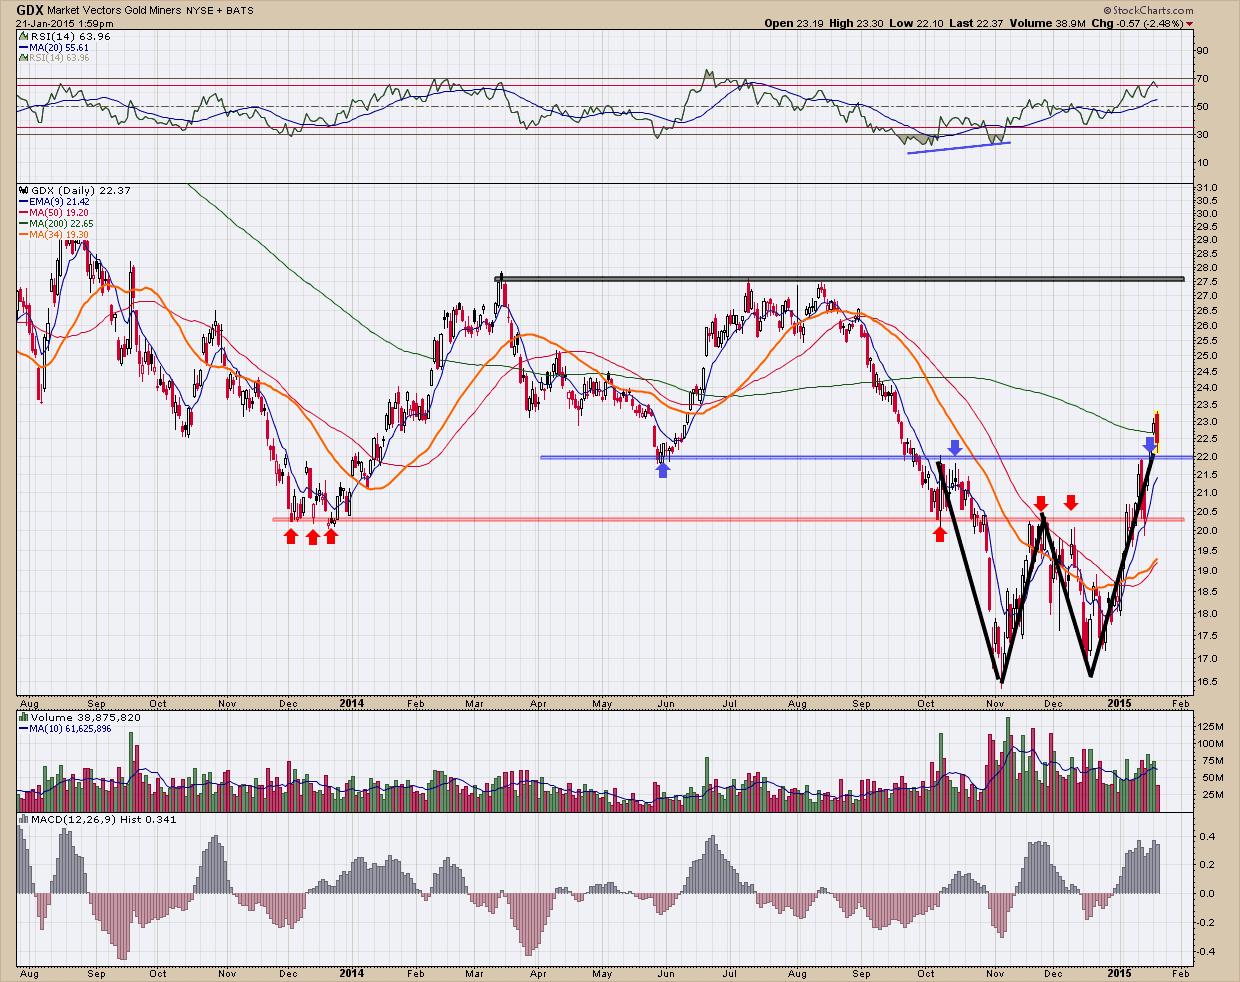Click the 'Low 22.10' value
1240x982 pixels.
click(915, 23)
